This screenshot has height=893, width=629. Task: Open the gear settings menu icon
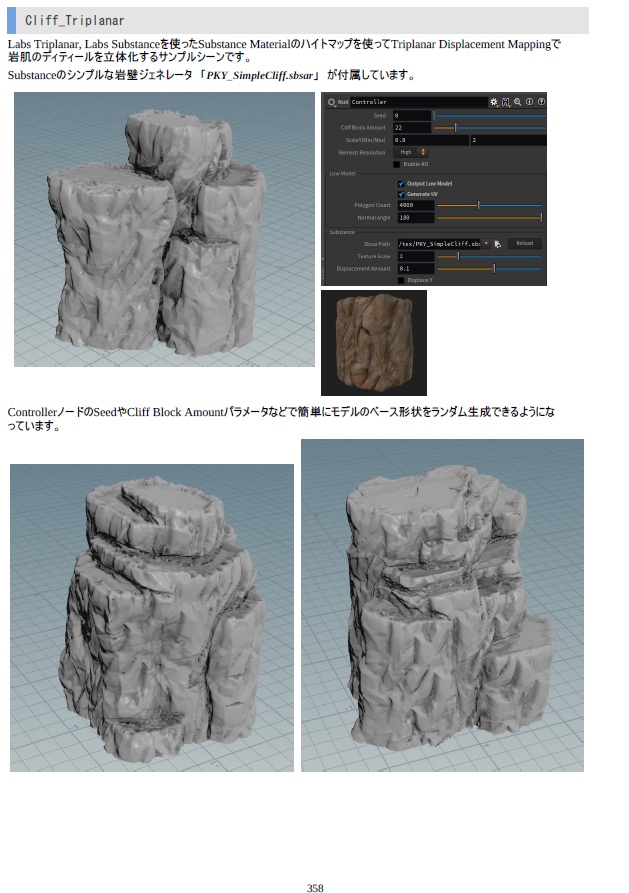click(494, 102)
